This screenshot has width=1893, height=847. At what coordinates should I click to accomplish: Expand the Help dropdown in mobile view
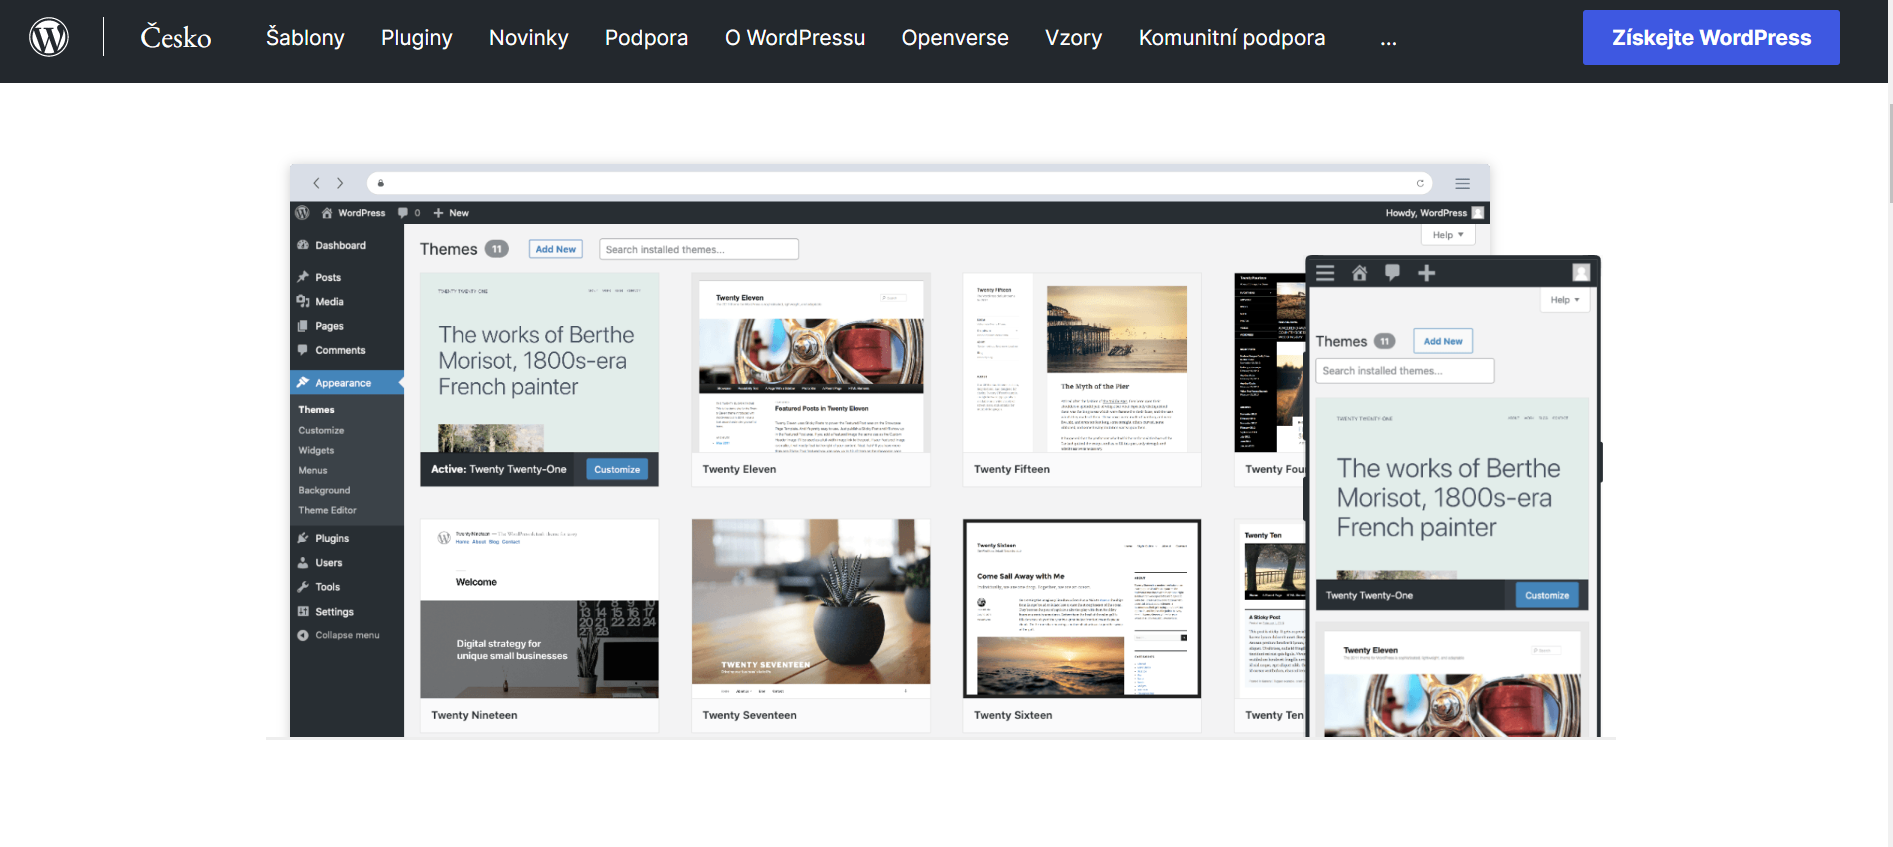pos(1565,300)
